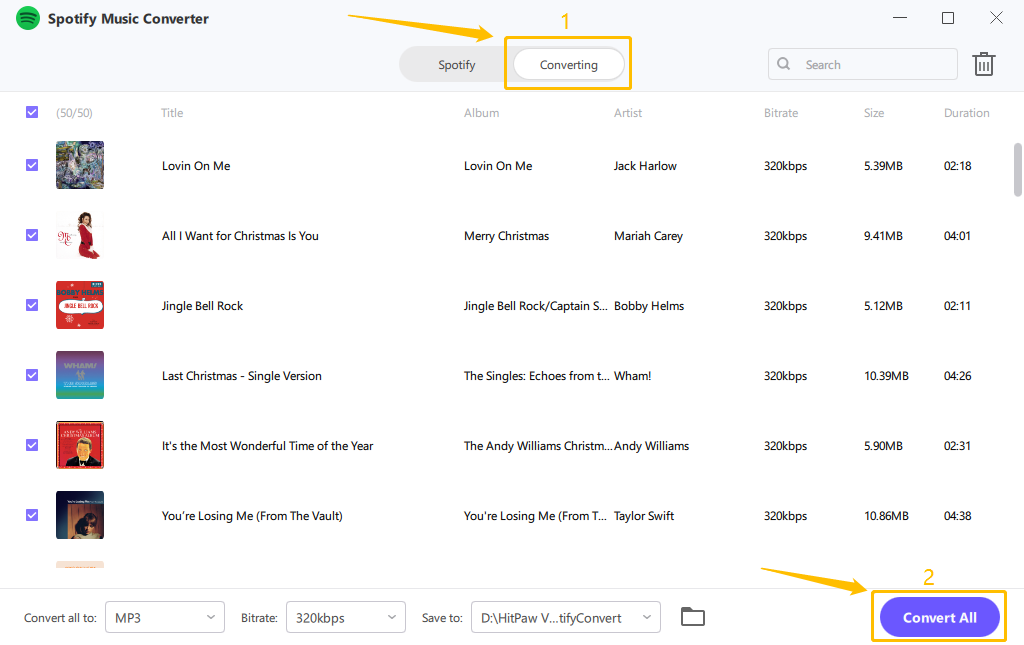Click the search magnifier icon
This screenshot has height=645, width=1024.
[783, 63]
